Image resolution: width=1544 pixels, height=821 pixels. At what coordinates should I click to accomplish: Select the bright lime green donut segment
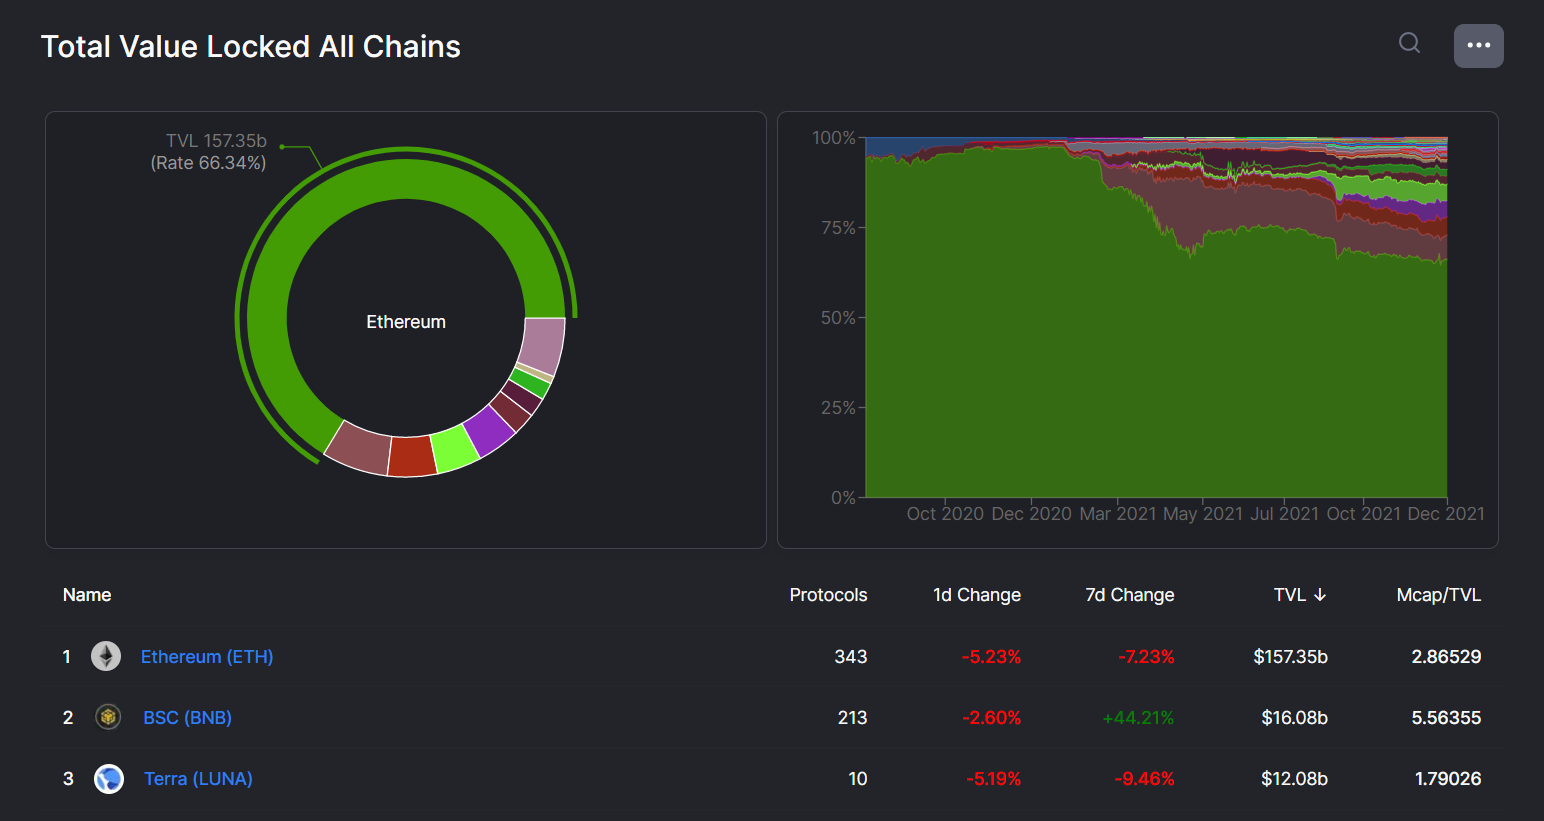click(455, 449)
